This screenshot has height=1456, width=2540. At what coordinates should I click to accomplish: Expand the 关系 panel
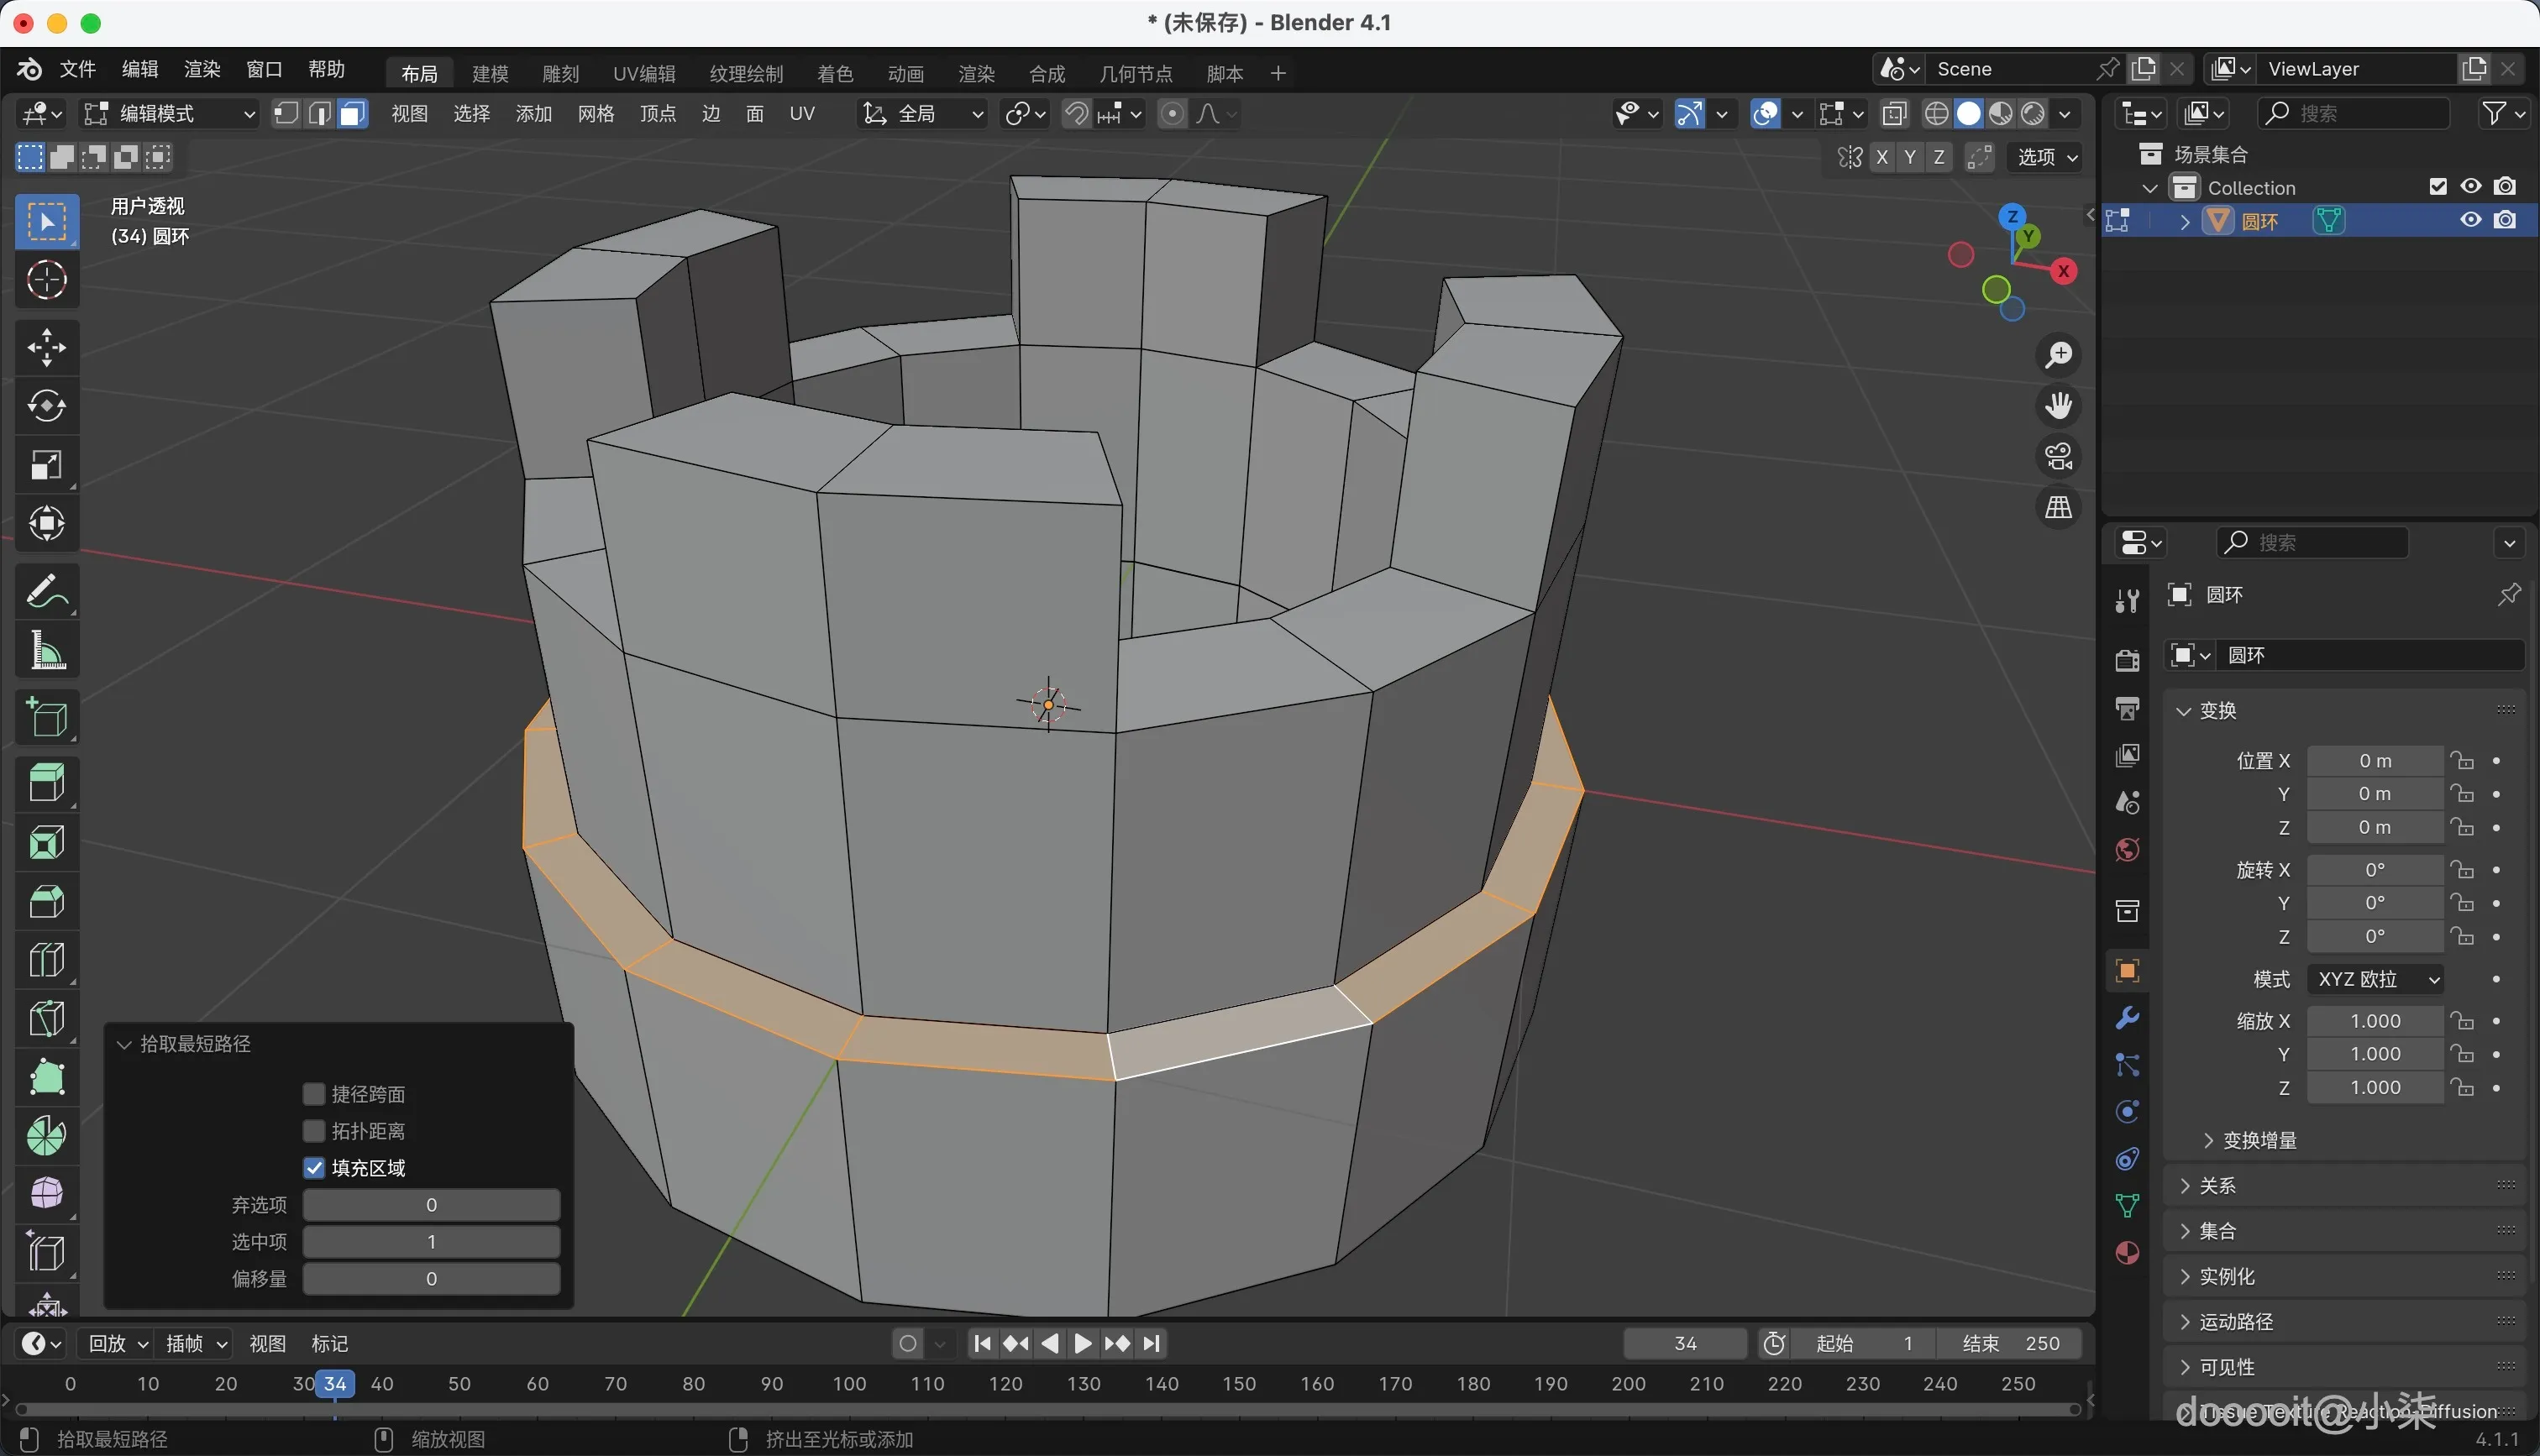tap(2216, 1186)
